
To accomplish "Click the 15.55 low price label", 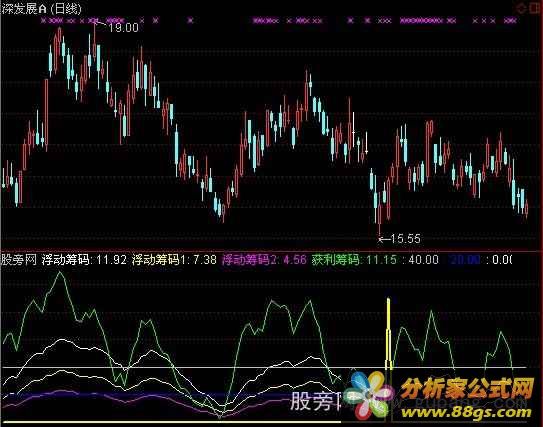I will point(406,239).
